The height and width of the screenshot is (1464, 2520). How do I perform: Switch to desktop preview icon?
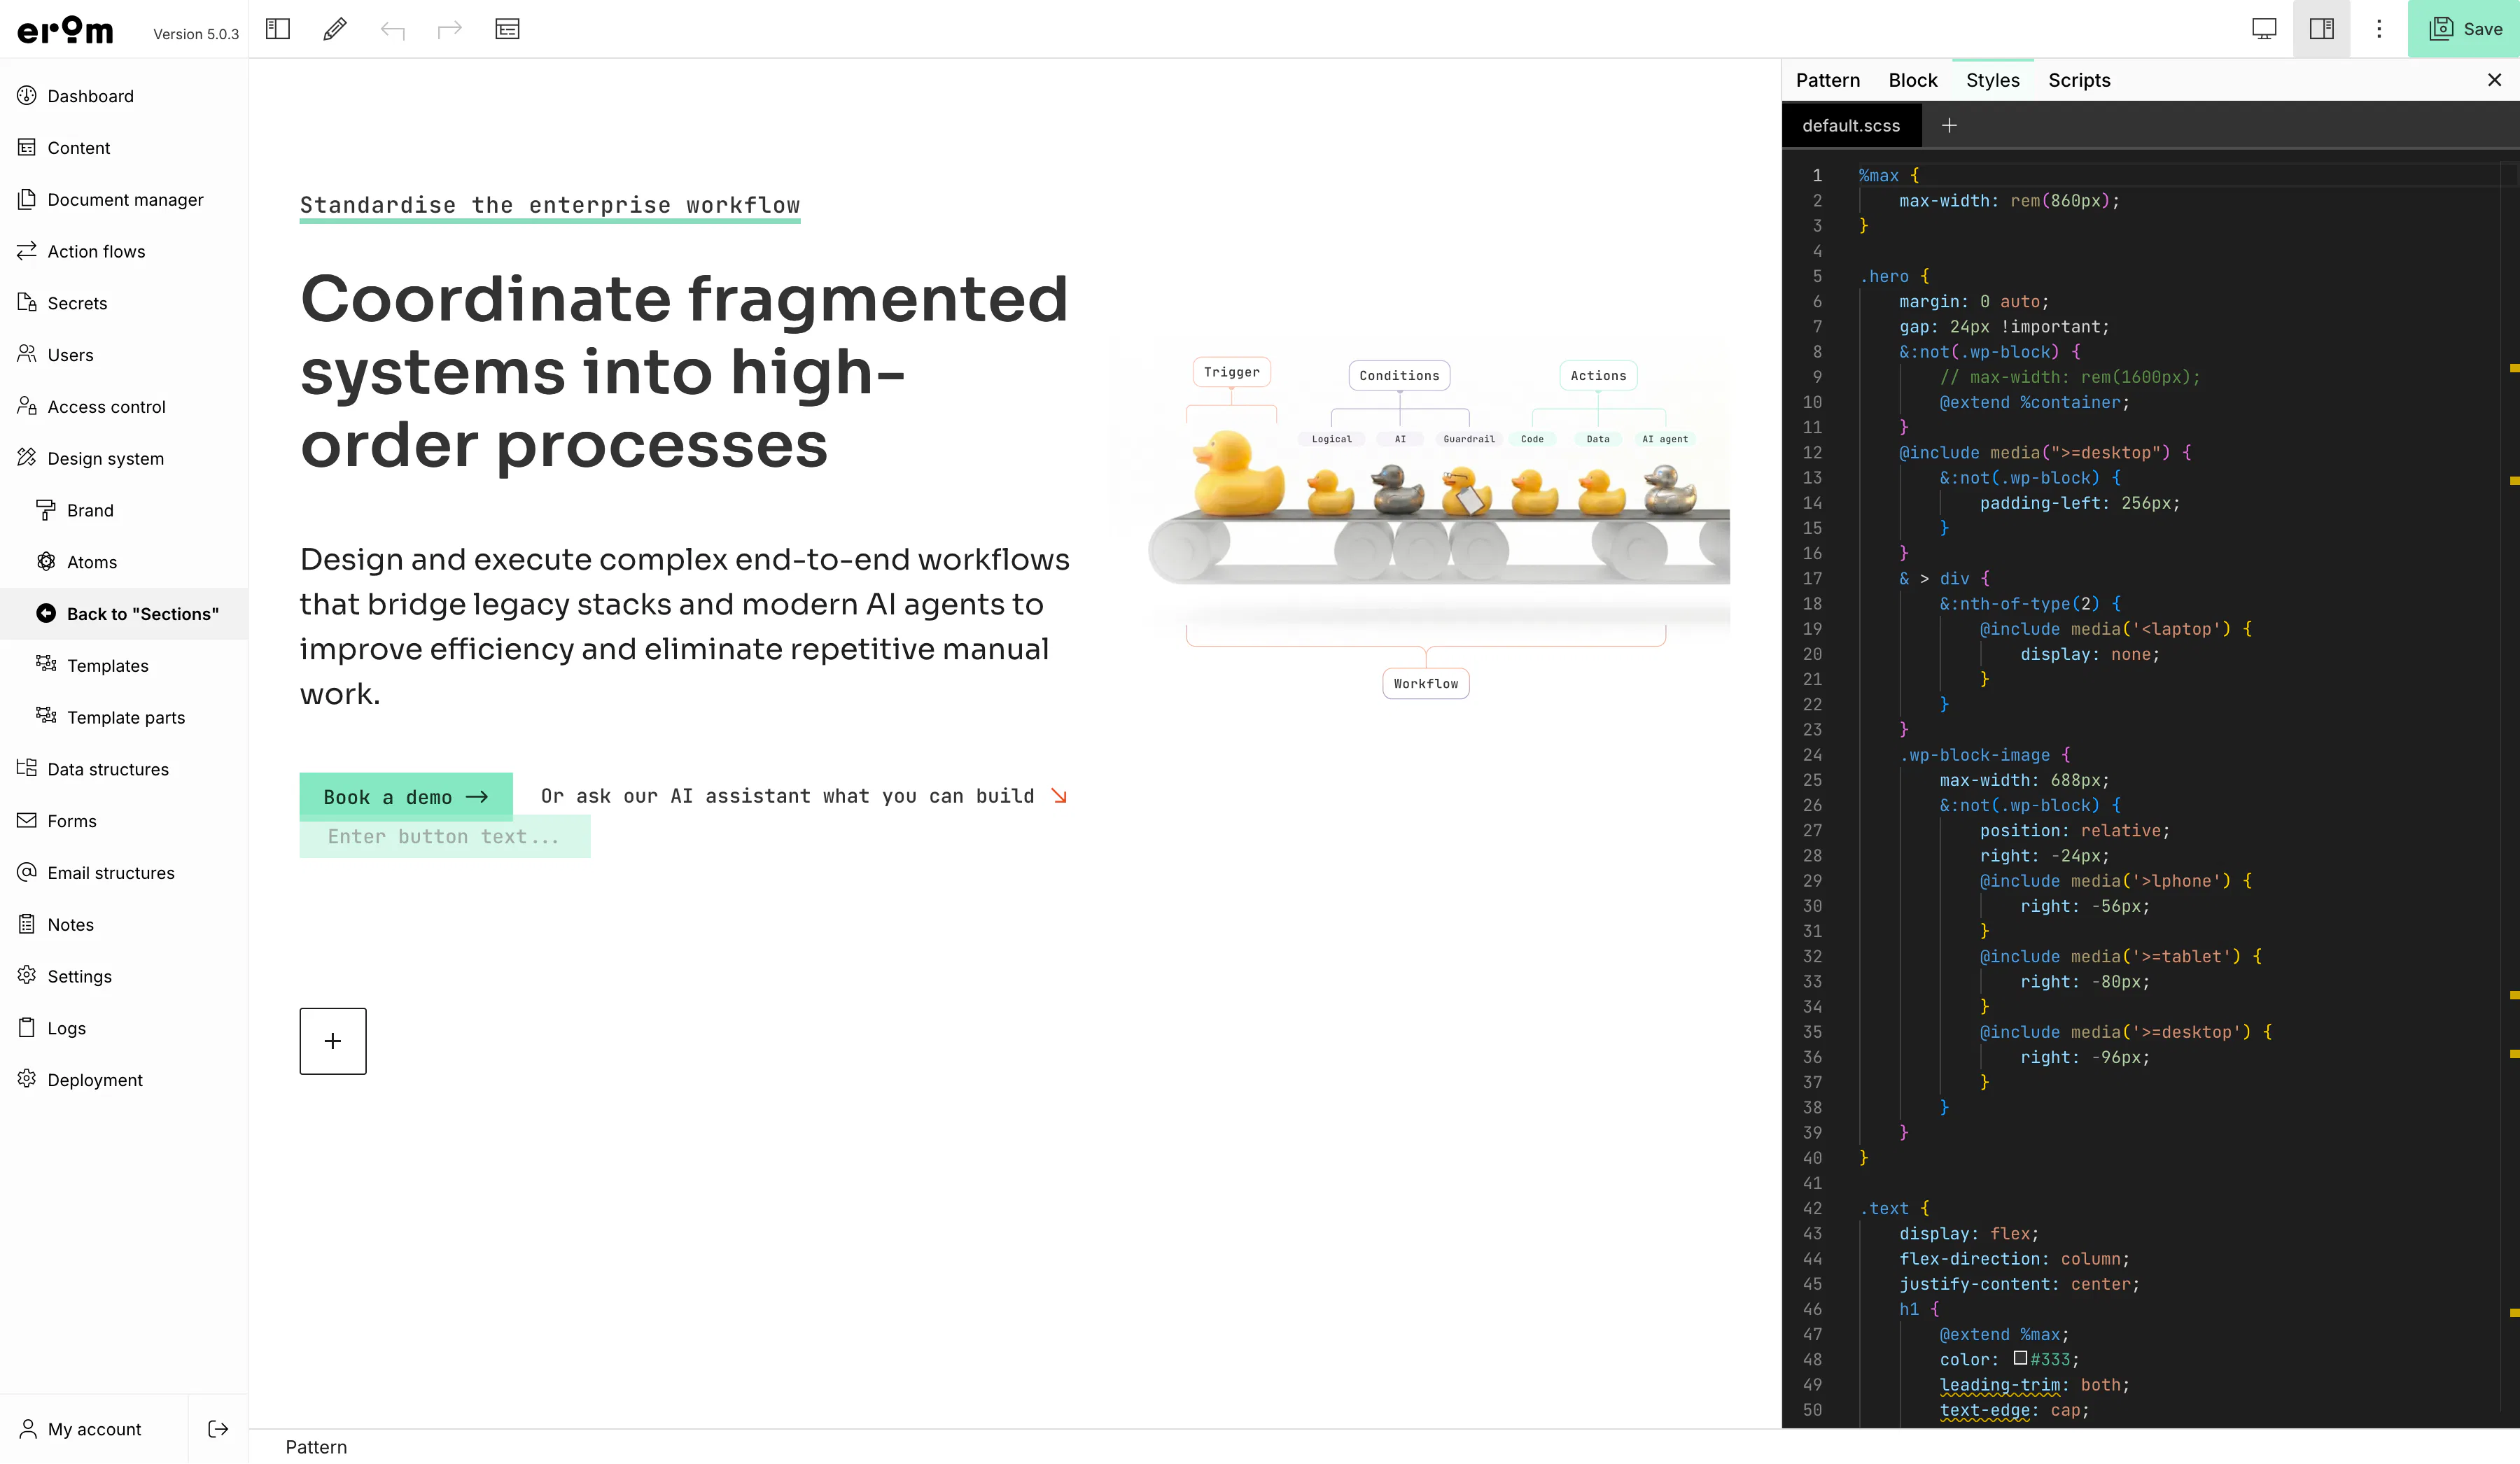[x=2264, y=29]
